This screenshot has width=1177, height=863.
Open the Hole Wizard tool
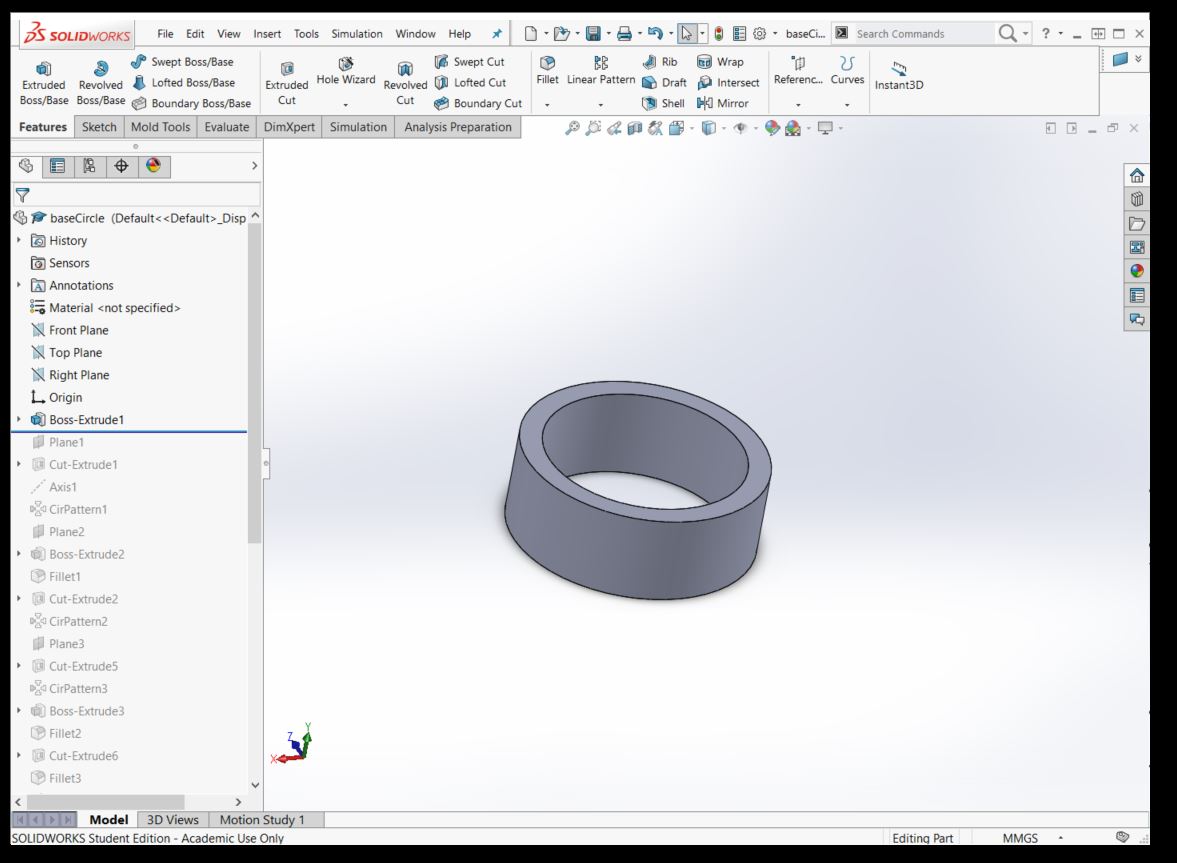345,71
